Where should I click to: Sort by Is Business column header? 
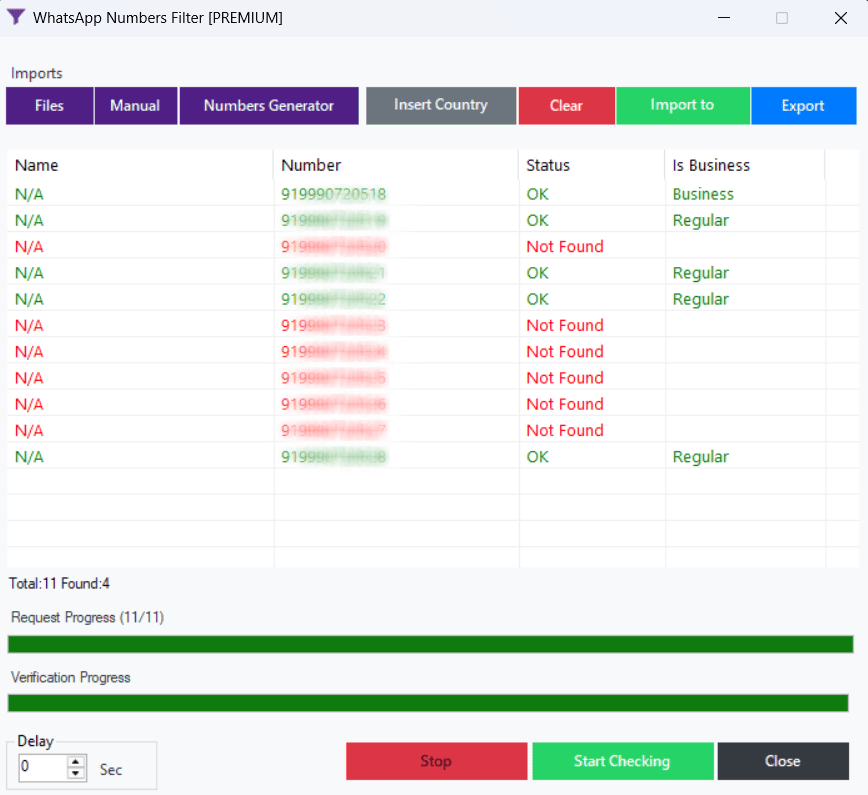pos(745,165)
